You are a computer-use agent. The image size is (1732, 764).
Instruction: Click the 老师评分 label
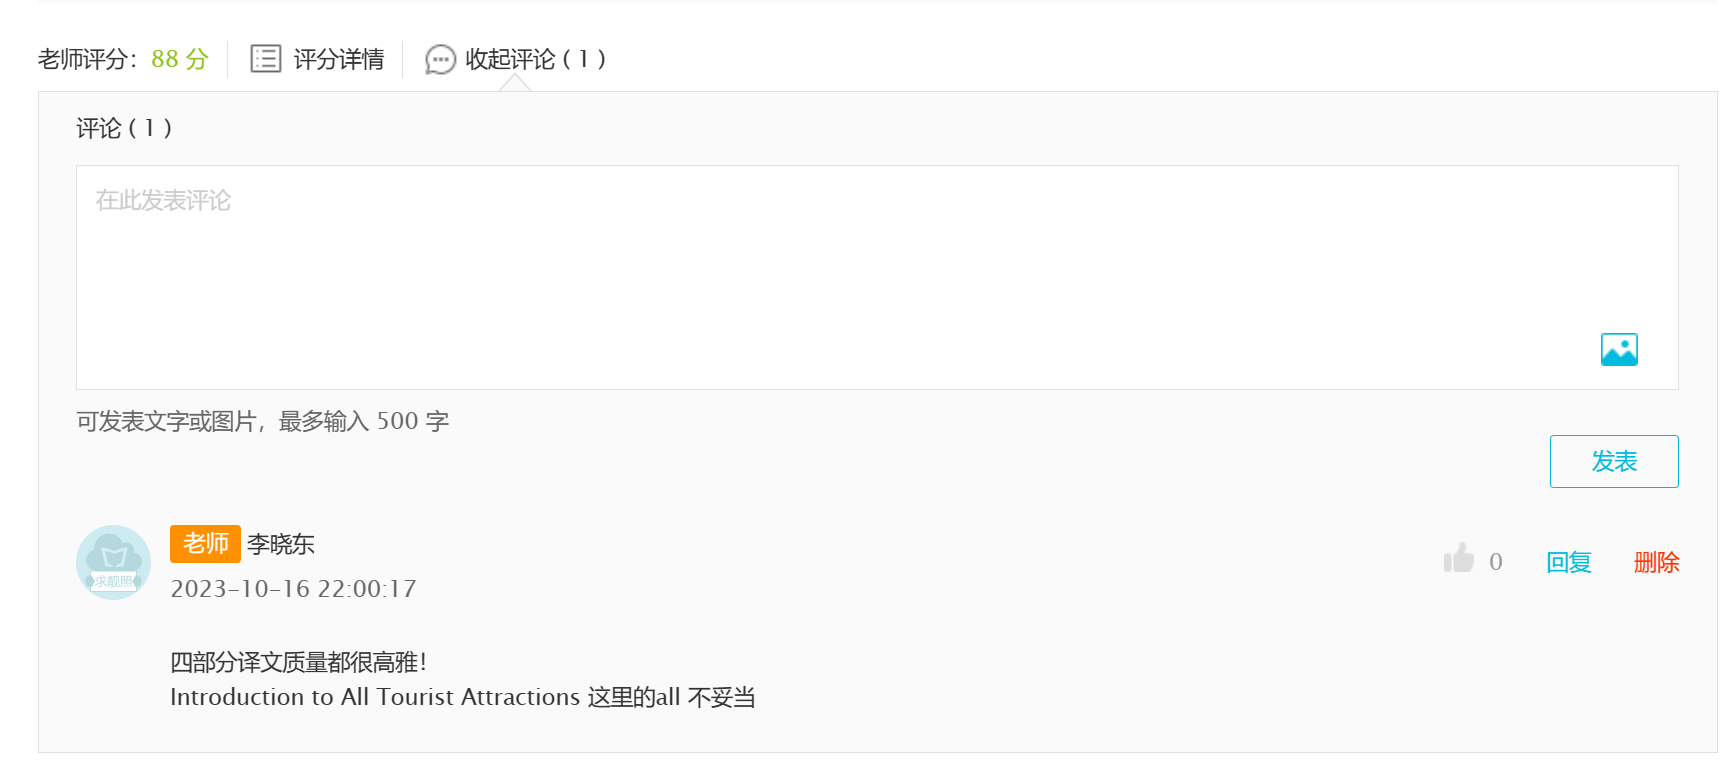point(83,59)
